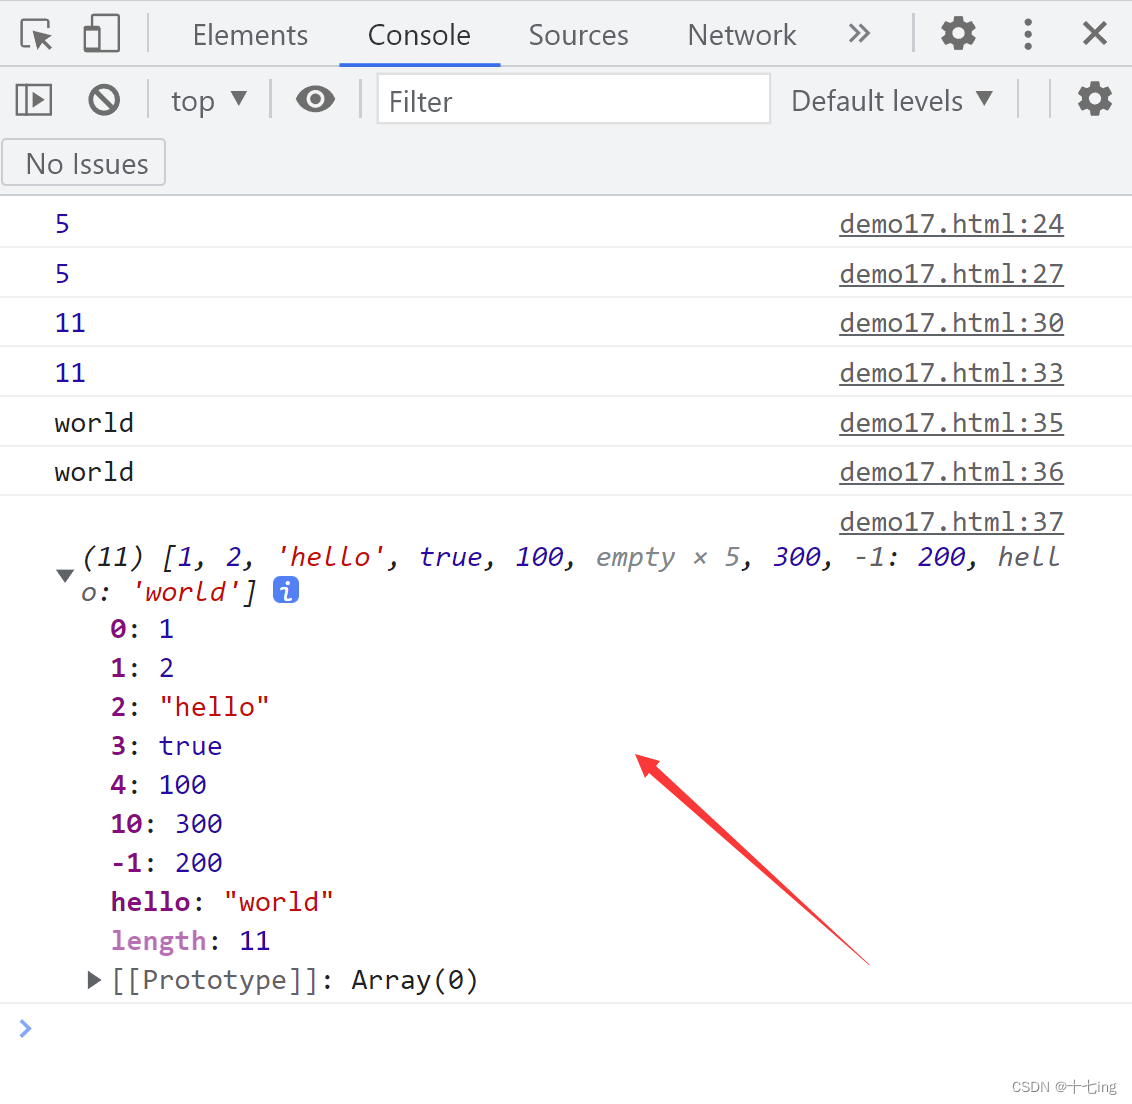Click the logged world from demo17.html:35
Image resolution: width=1132 pixels, height=1104 pixels.
click(x=94, y=422)
